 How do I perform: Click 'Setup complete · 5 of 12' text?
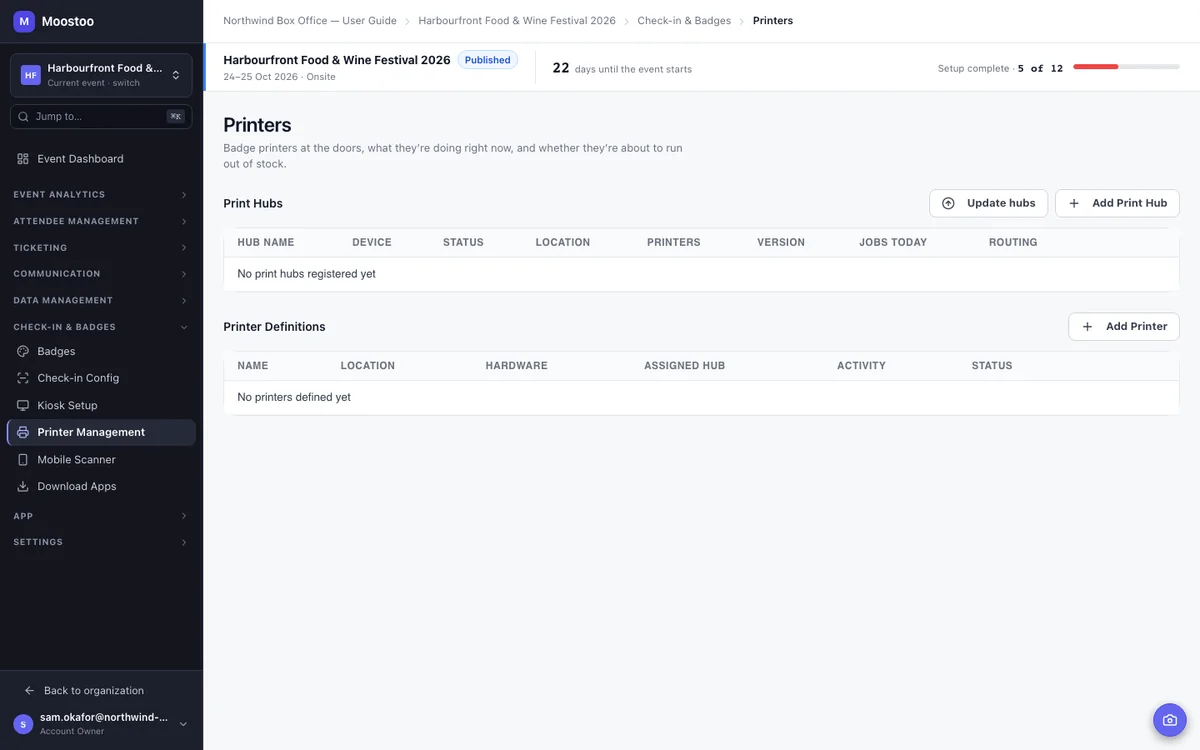(x=1000, y=68)
